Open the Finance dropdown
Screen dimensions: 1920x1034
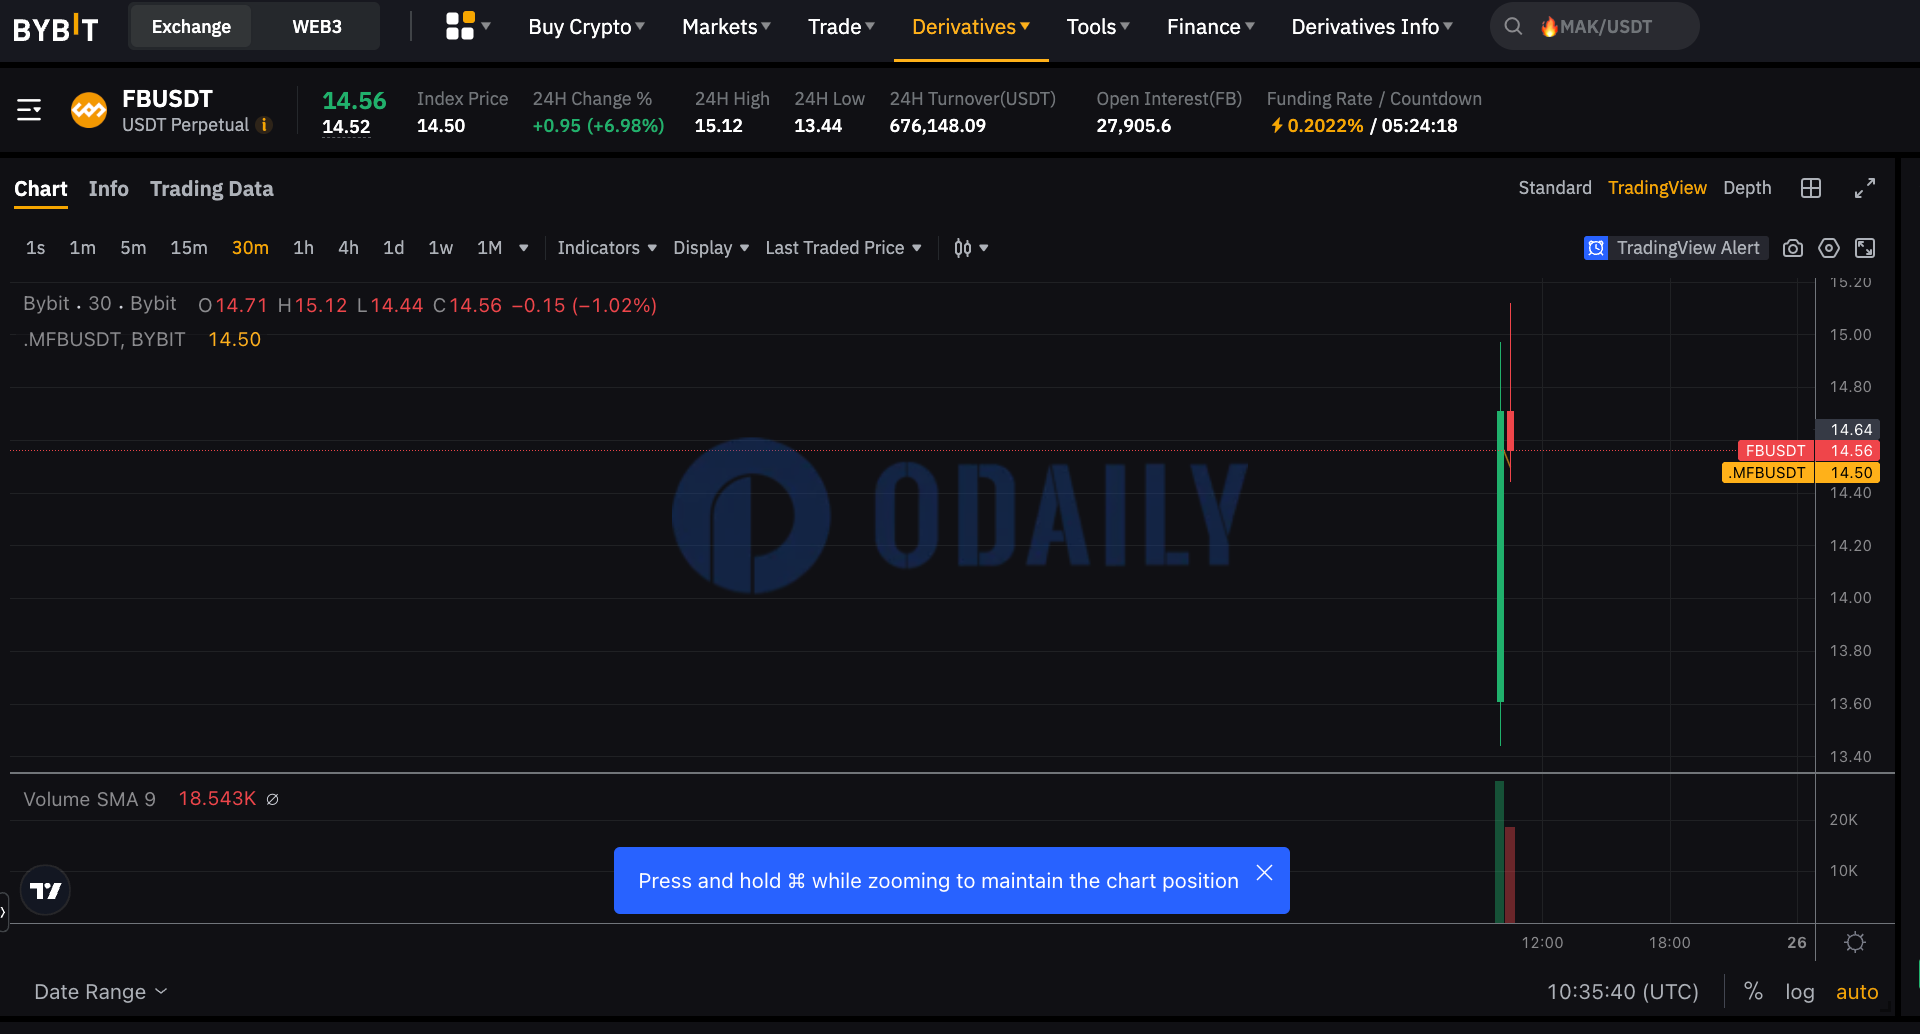point(1210,27)
